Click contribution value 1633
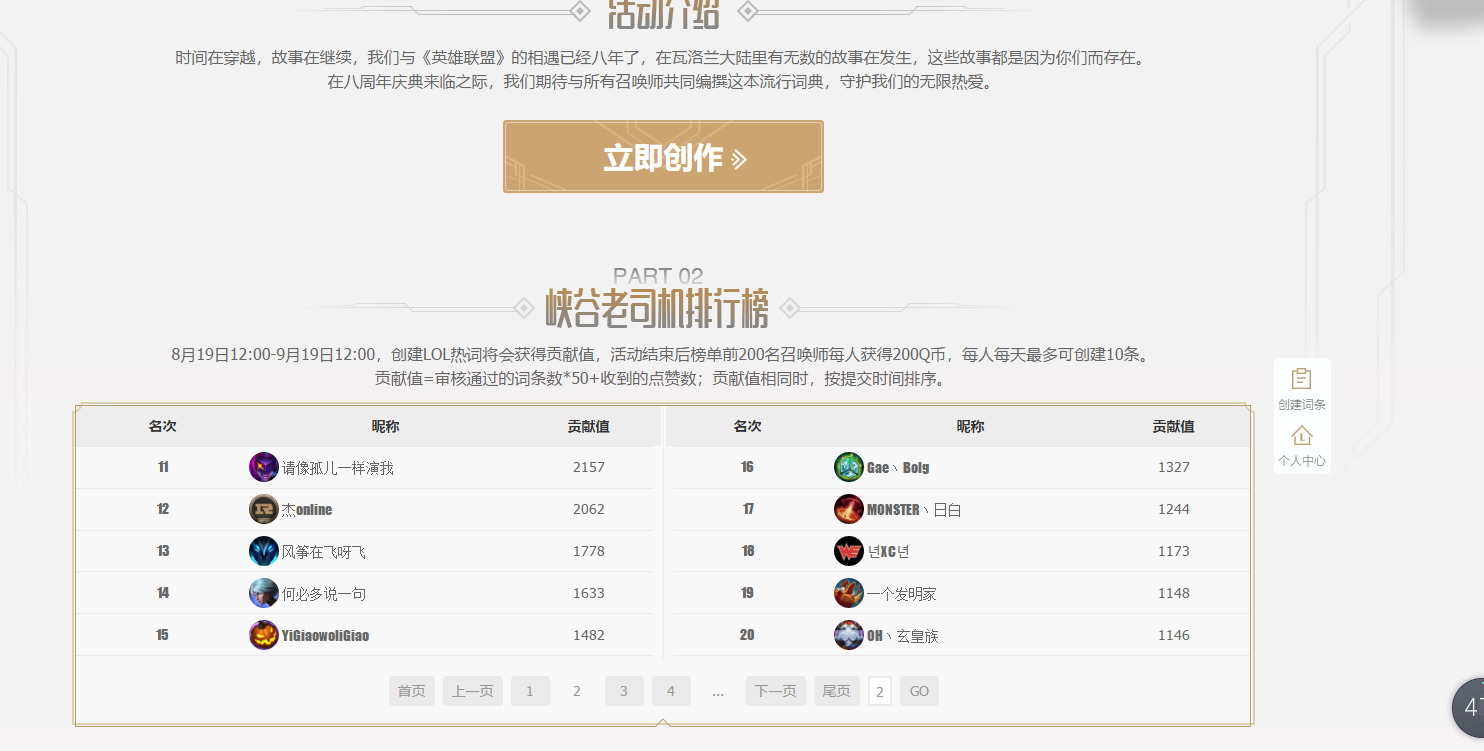This screenshot has height=751, width=1484. coord(589,593)
